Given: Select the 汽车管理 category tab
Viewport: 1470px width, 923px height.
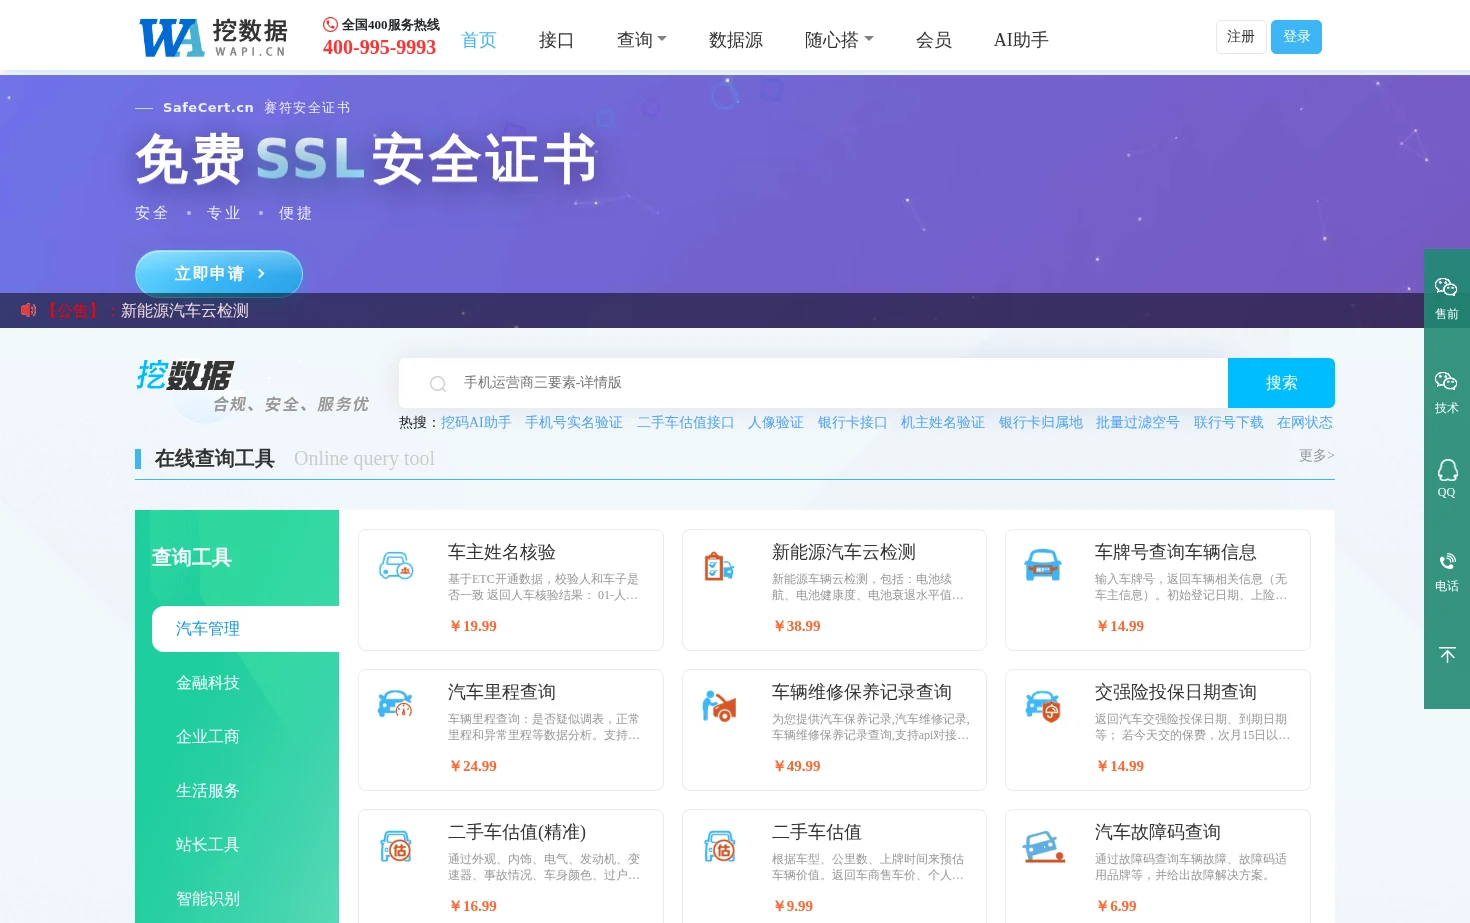Looking at the screenshot, I should pos(245,629).
